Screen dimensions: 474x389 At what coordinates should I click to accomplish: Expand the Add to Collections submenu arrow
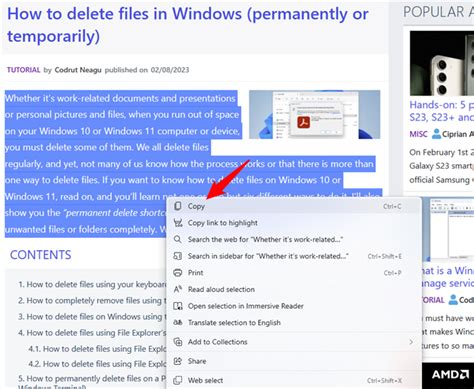click(411, 342)
